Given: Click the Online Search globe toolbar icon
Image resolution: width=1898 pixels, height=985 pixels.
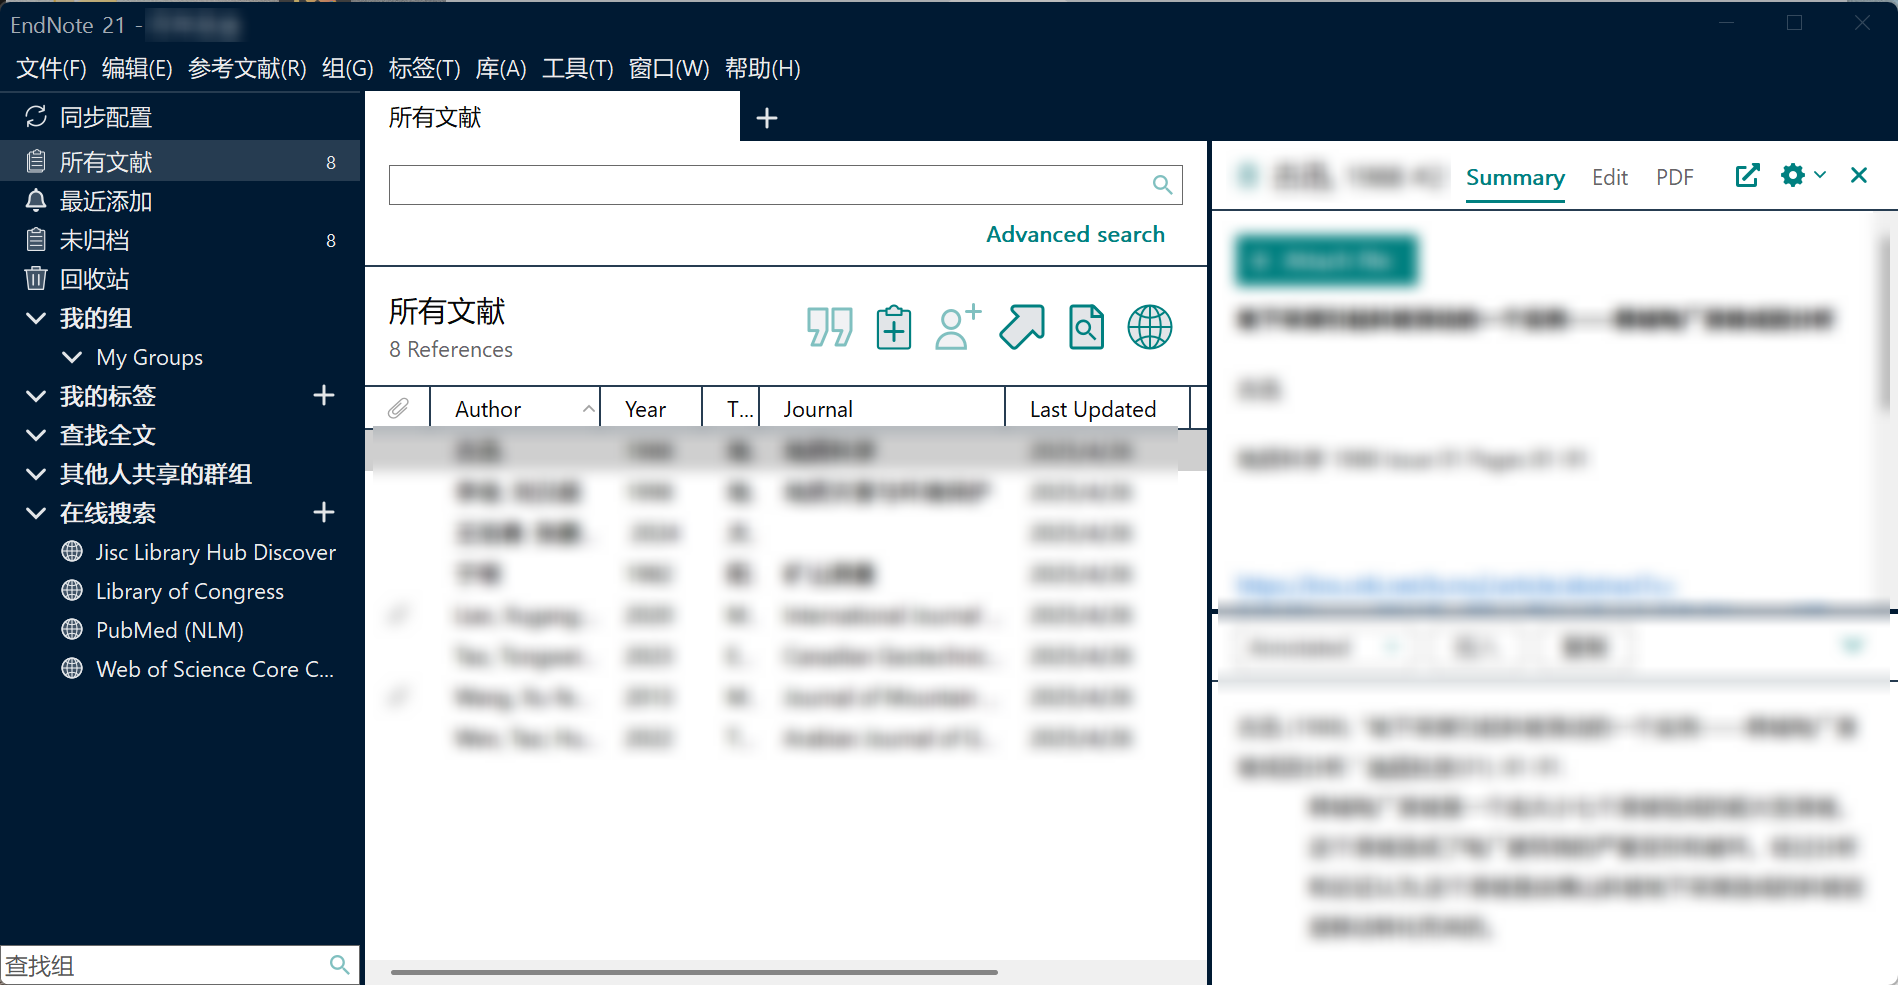Looking at the screenshot, I should pyautogui.click(x=1150, y=327).
